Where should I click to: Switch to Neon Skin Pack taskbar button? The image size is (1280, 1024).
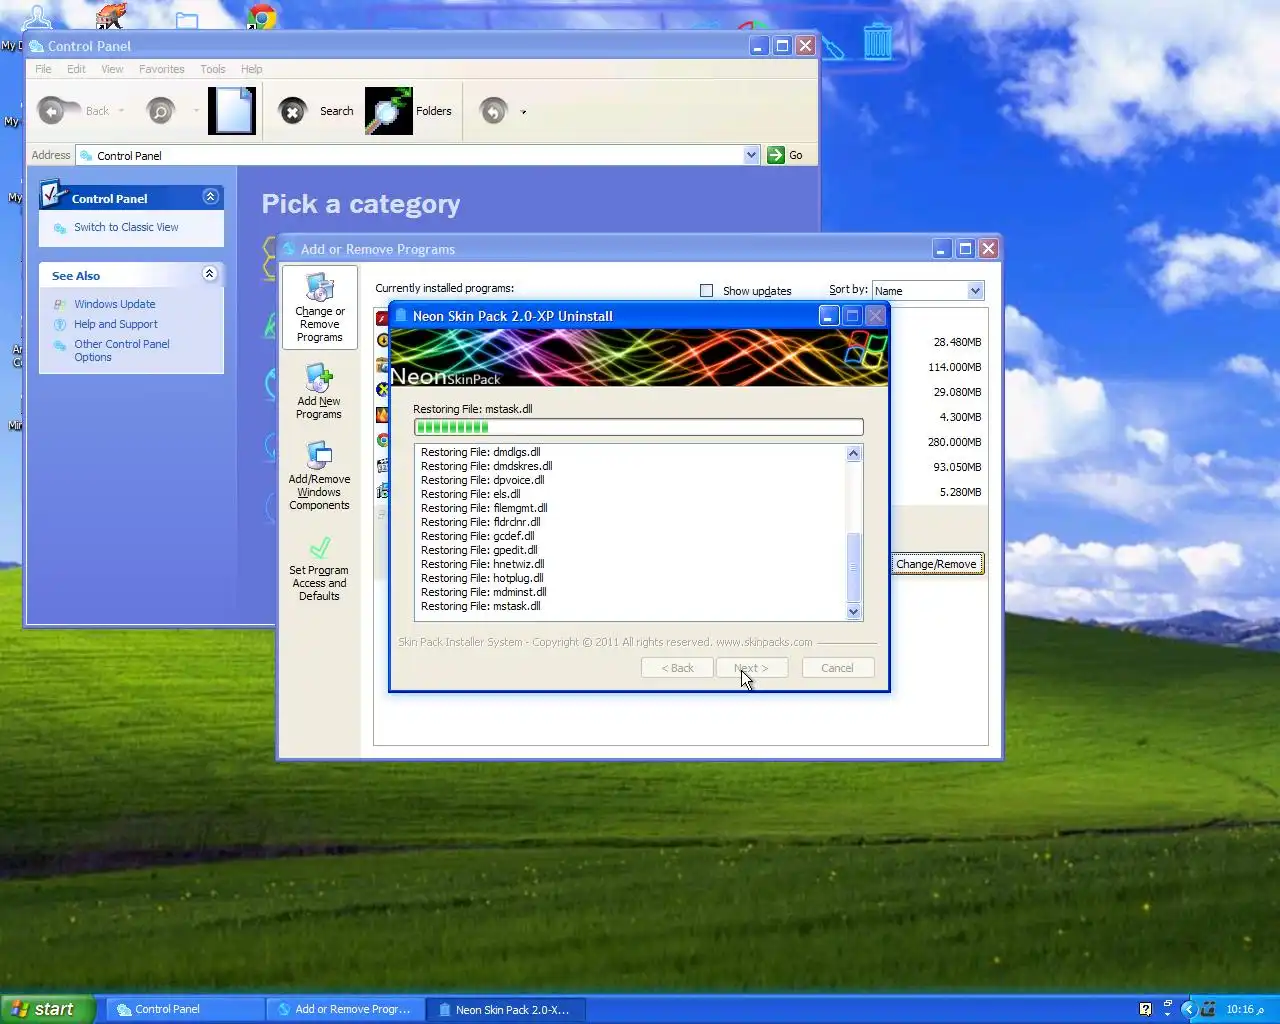click(x=506, y=1010)
